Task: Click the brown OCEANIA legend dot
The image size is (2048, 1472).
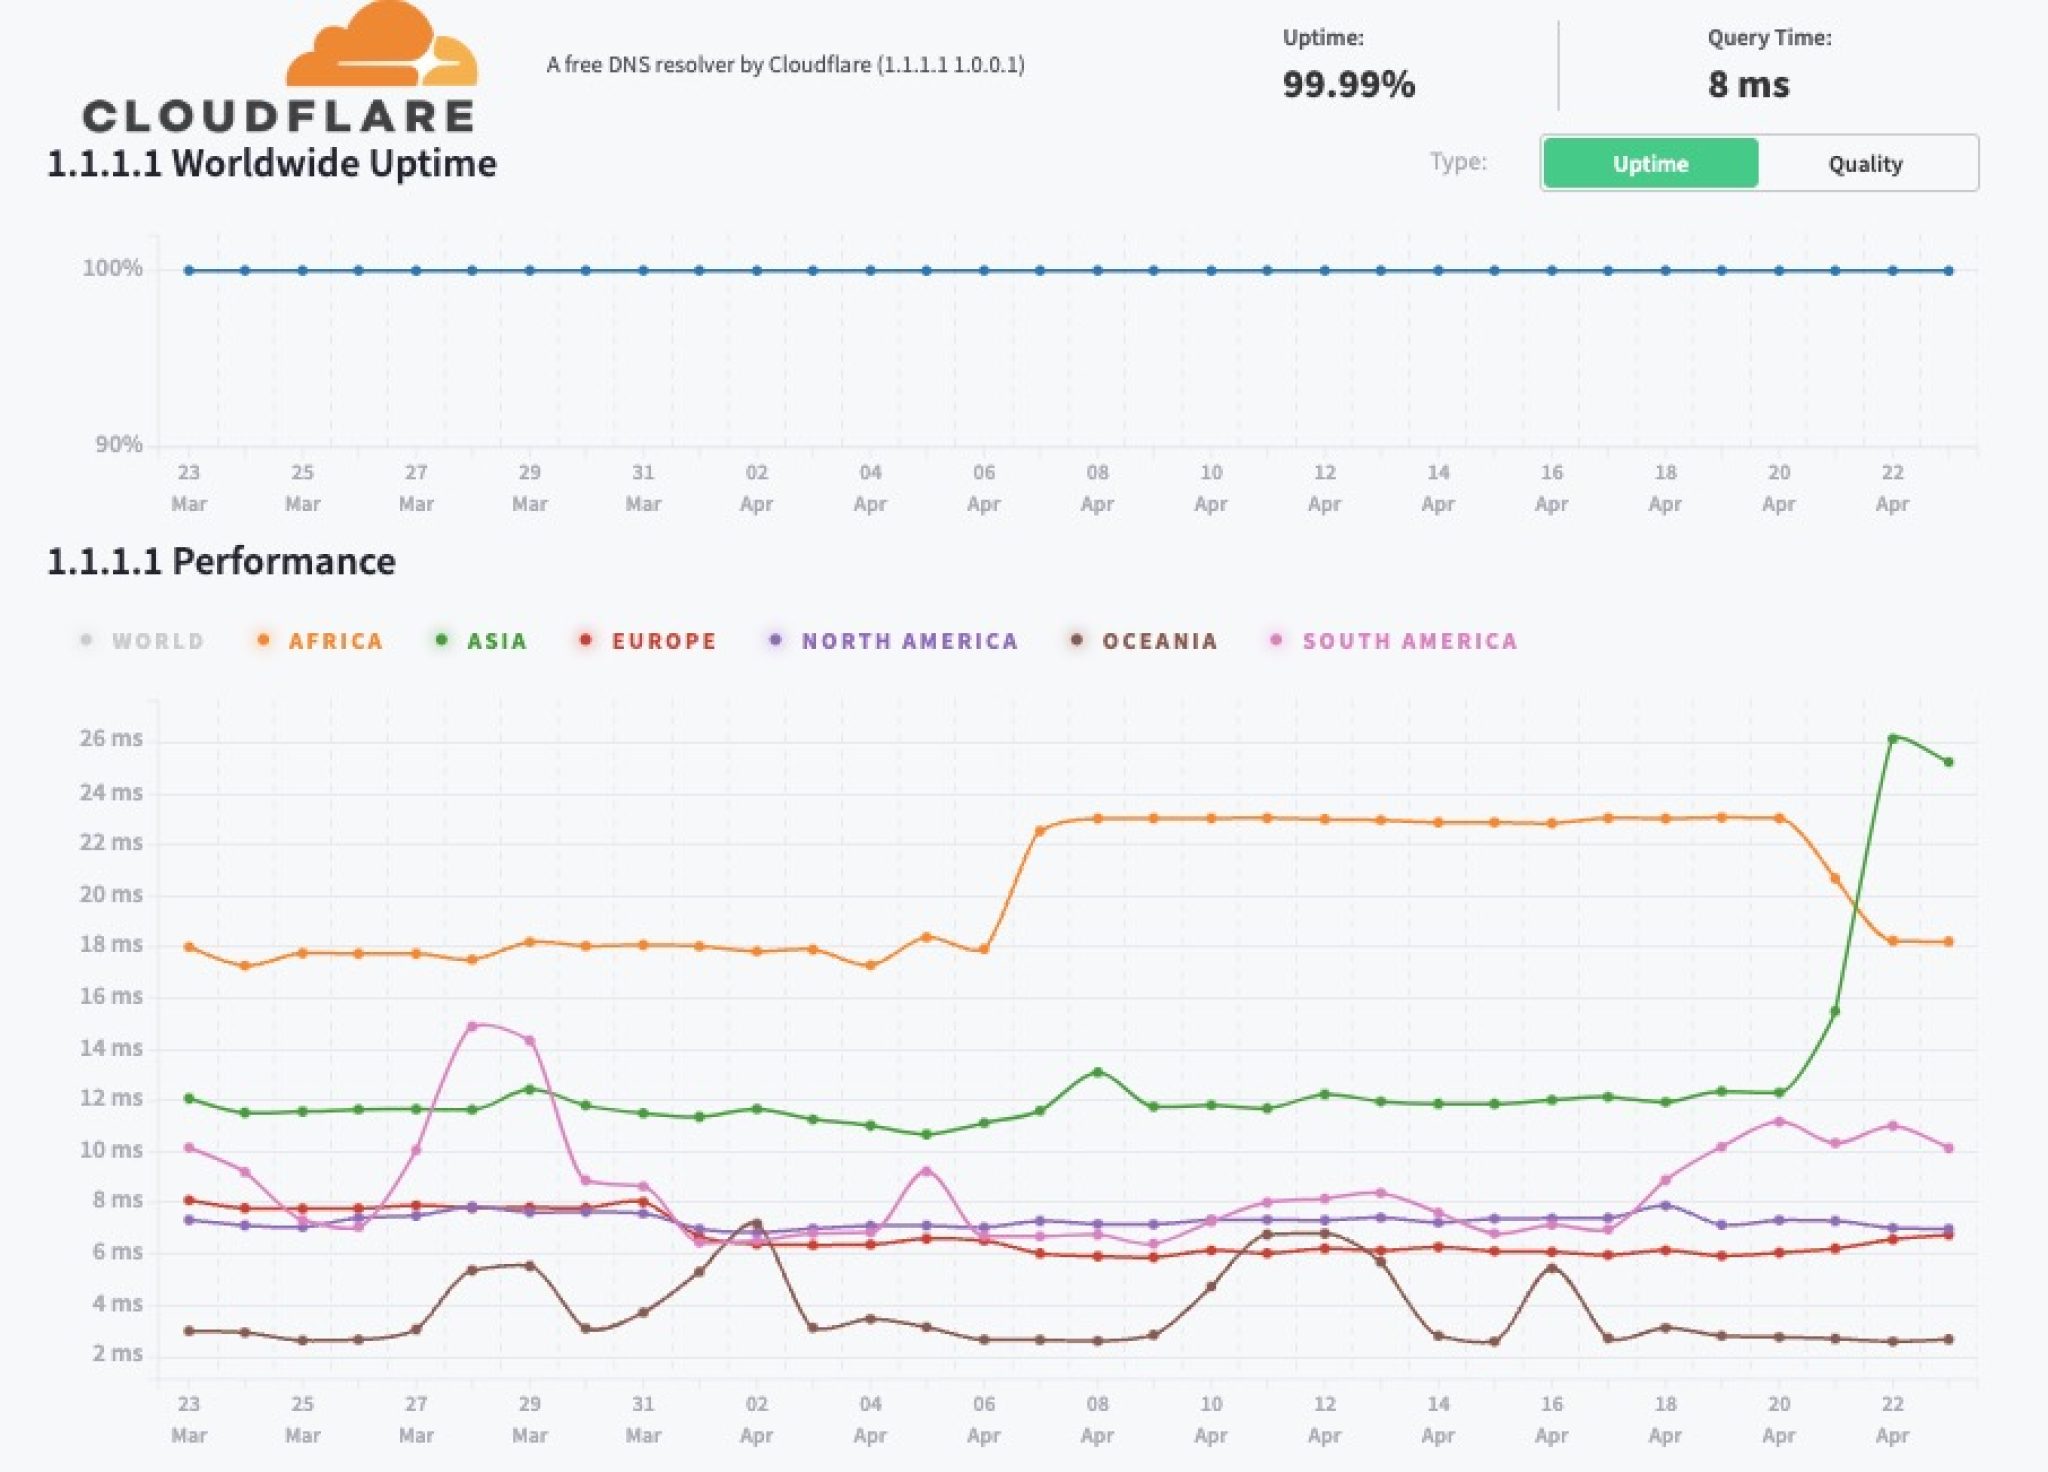Action: [1081, 641]
